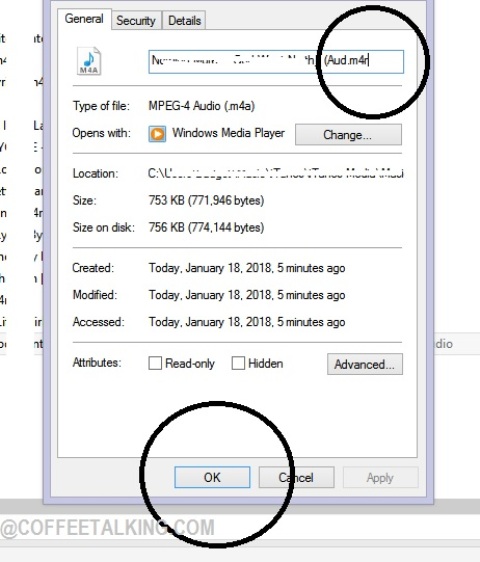Enable the Hidden attribute checkbox
Viewport: 480px width, 562px height.
(x=238, y=363)
